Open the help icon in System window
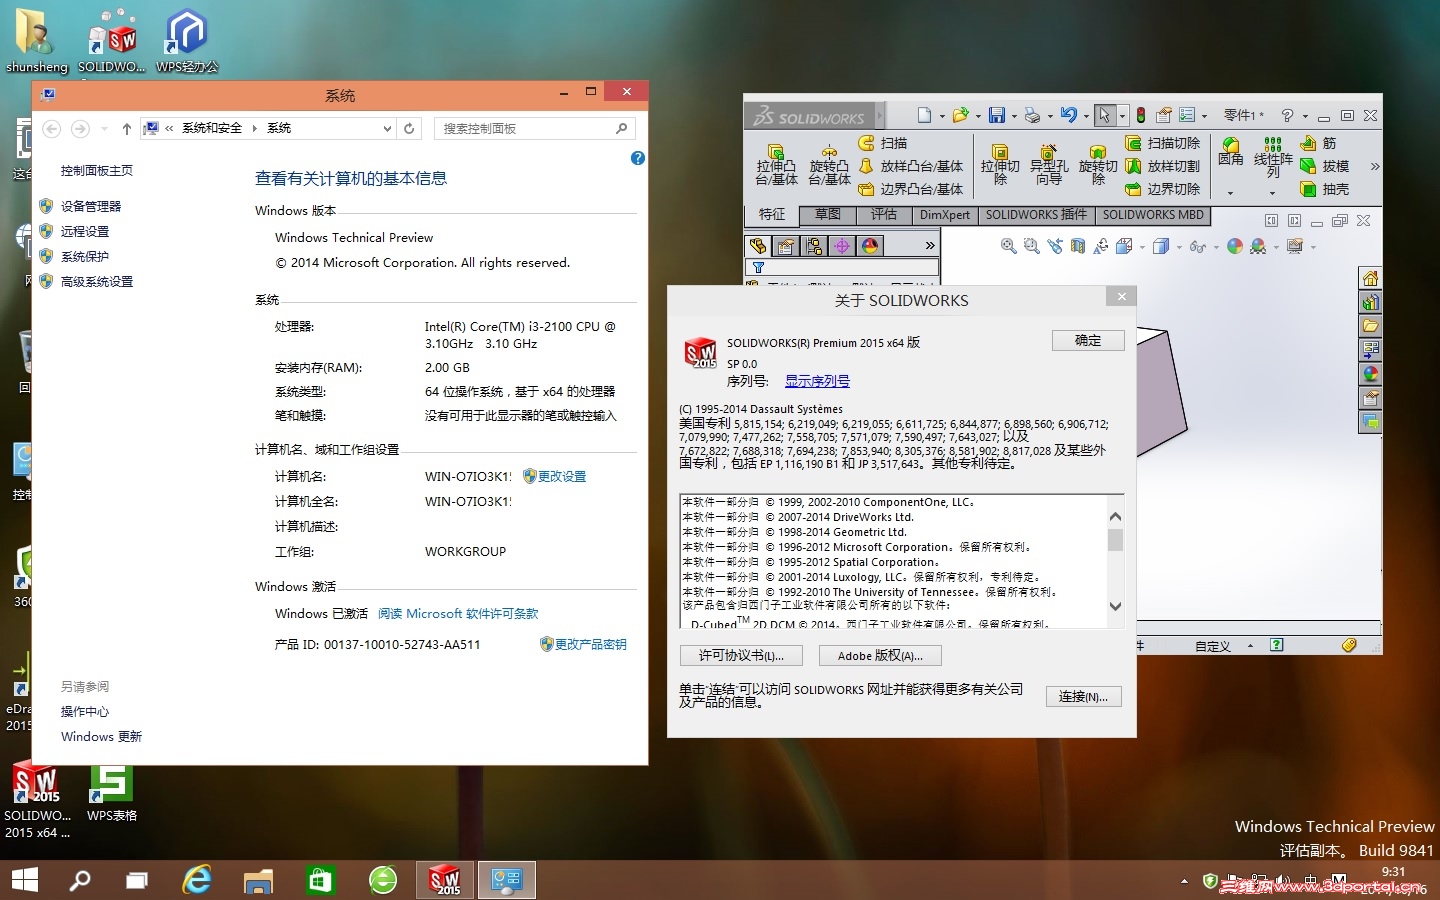Viewport: 1440px width, 900px height. [638, 158]
